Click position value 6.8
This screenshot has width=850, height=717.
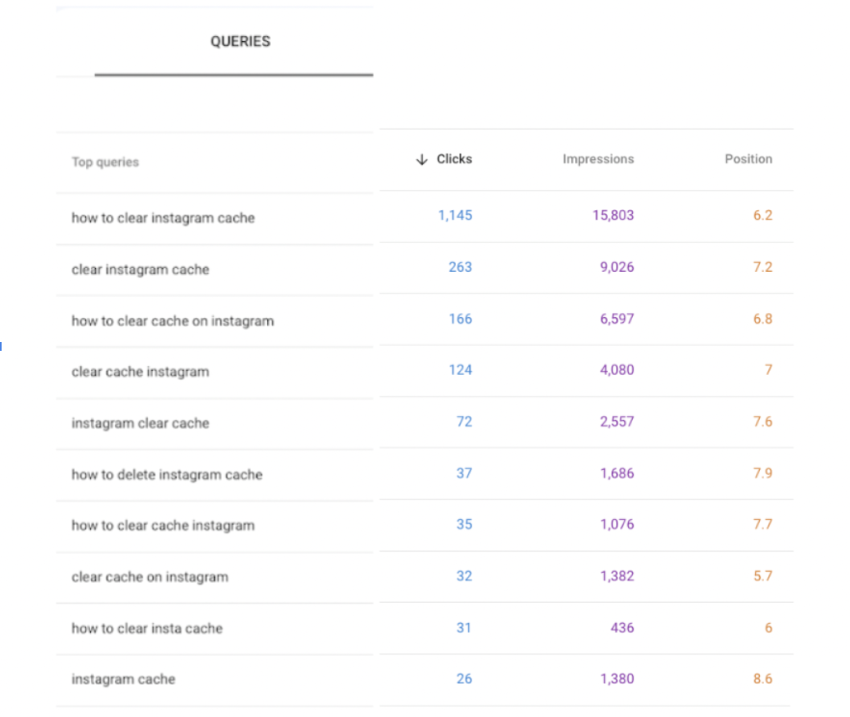(763, 319)
